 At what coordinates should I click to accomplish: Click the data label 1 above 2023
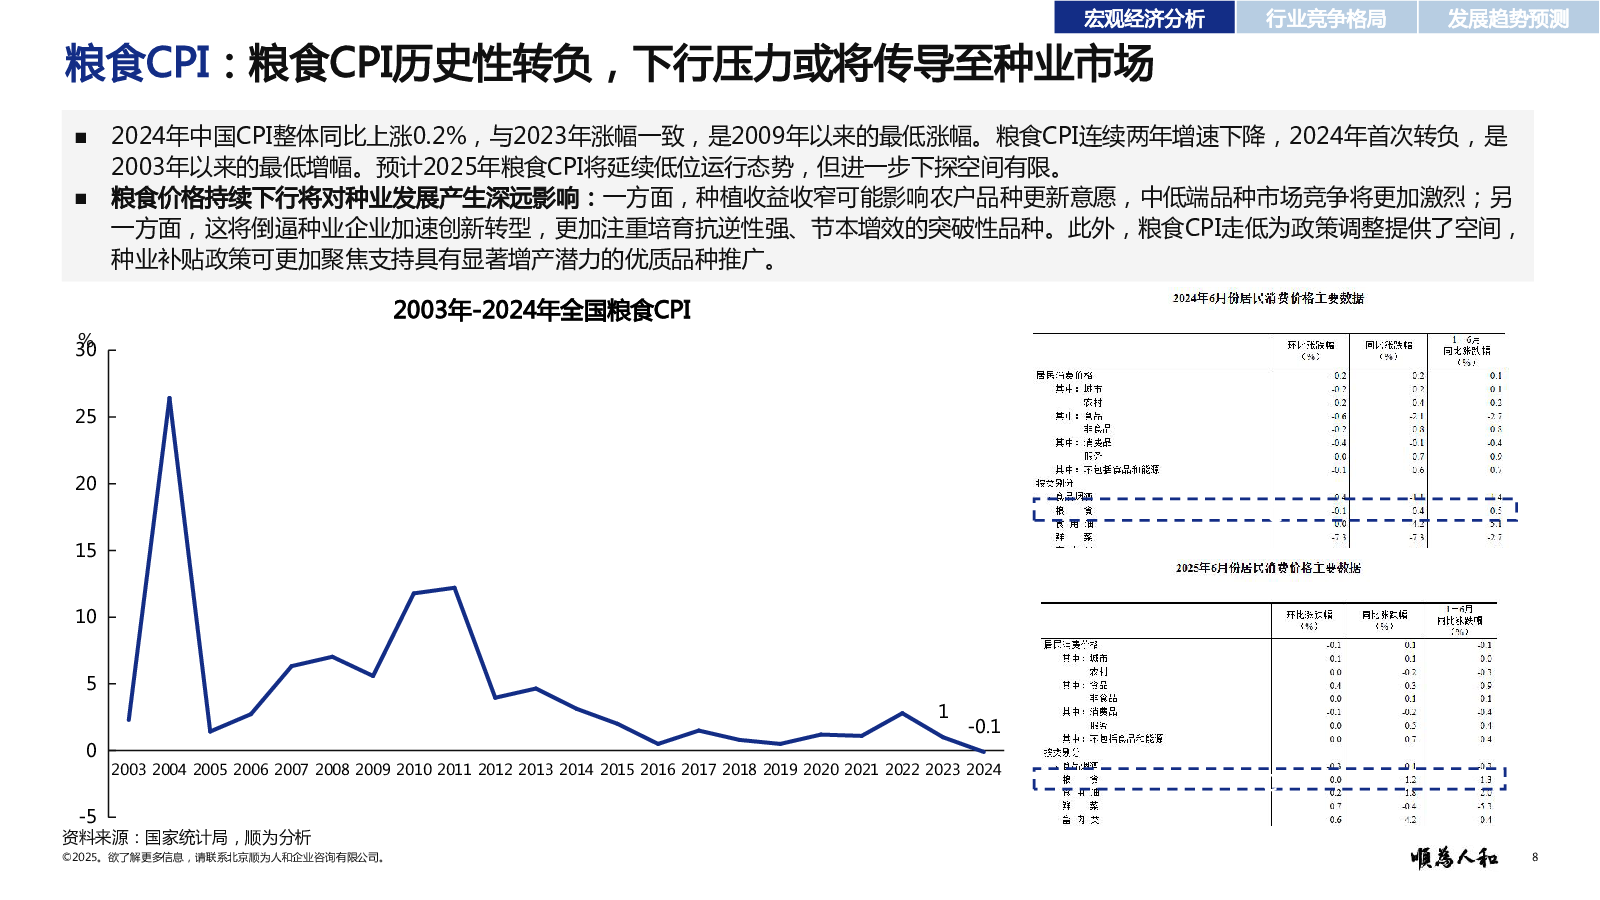pos(943,712)
